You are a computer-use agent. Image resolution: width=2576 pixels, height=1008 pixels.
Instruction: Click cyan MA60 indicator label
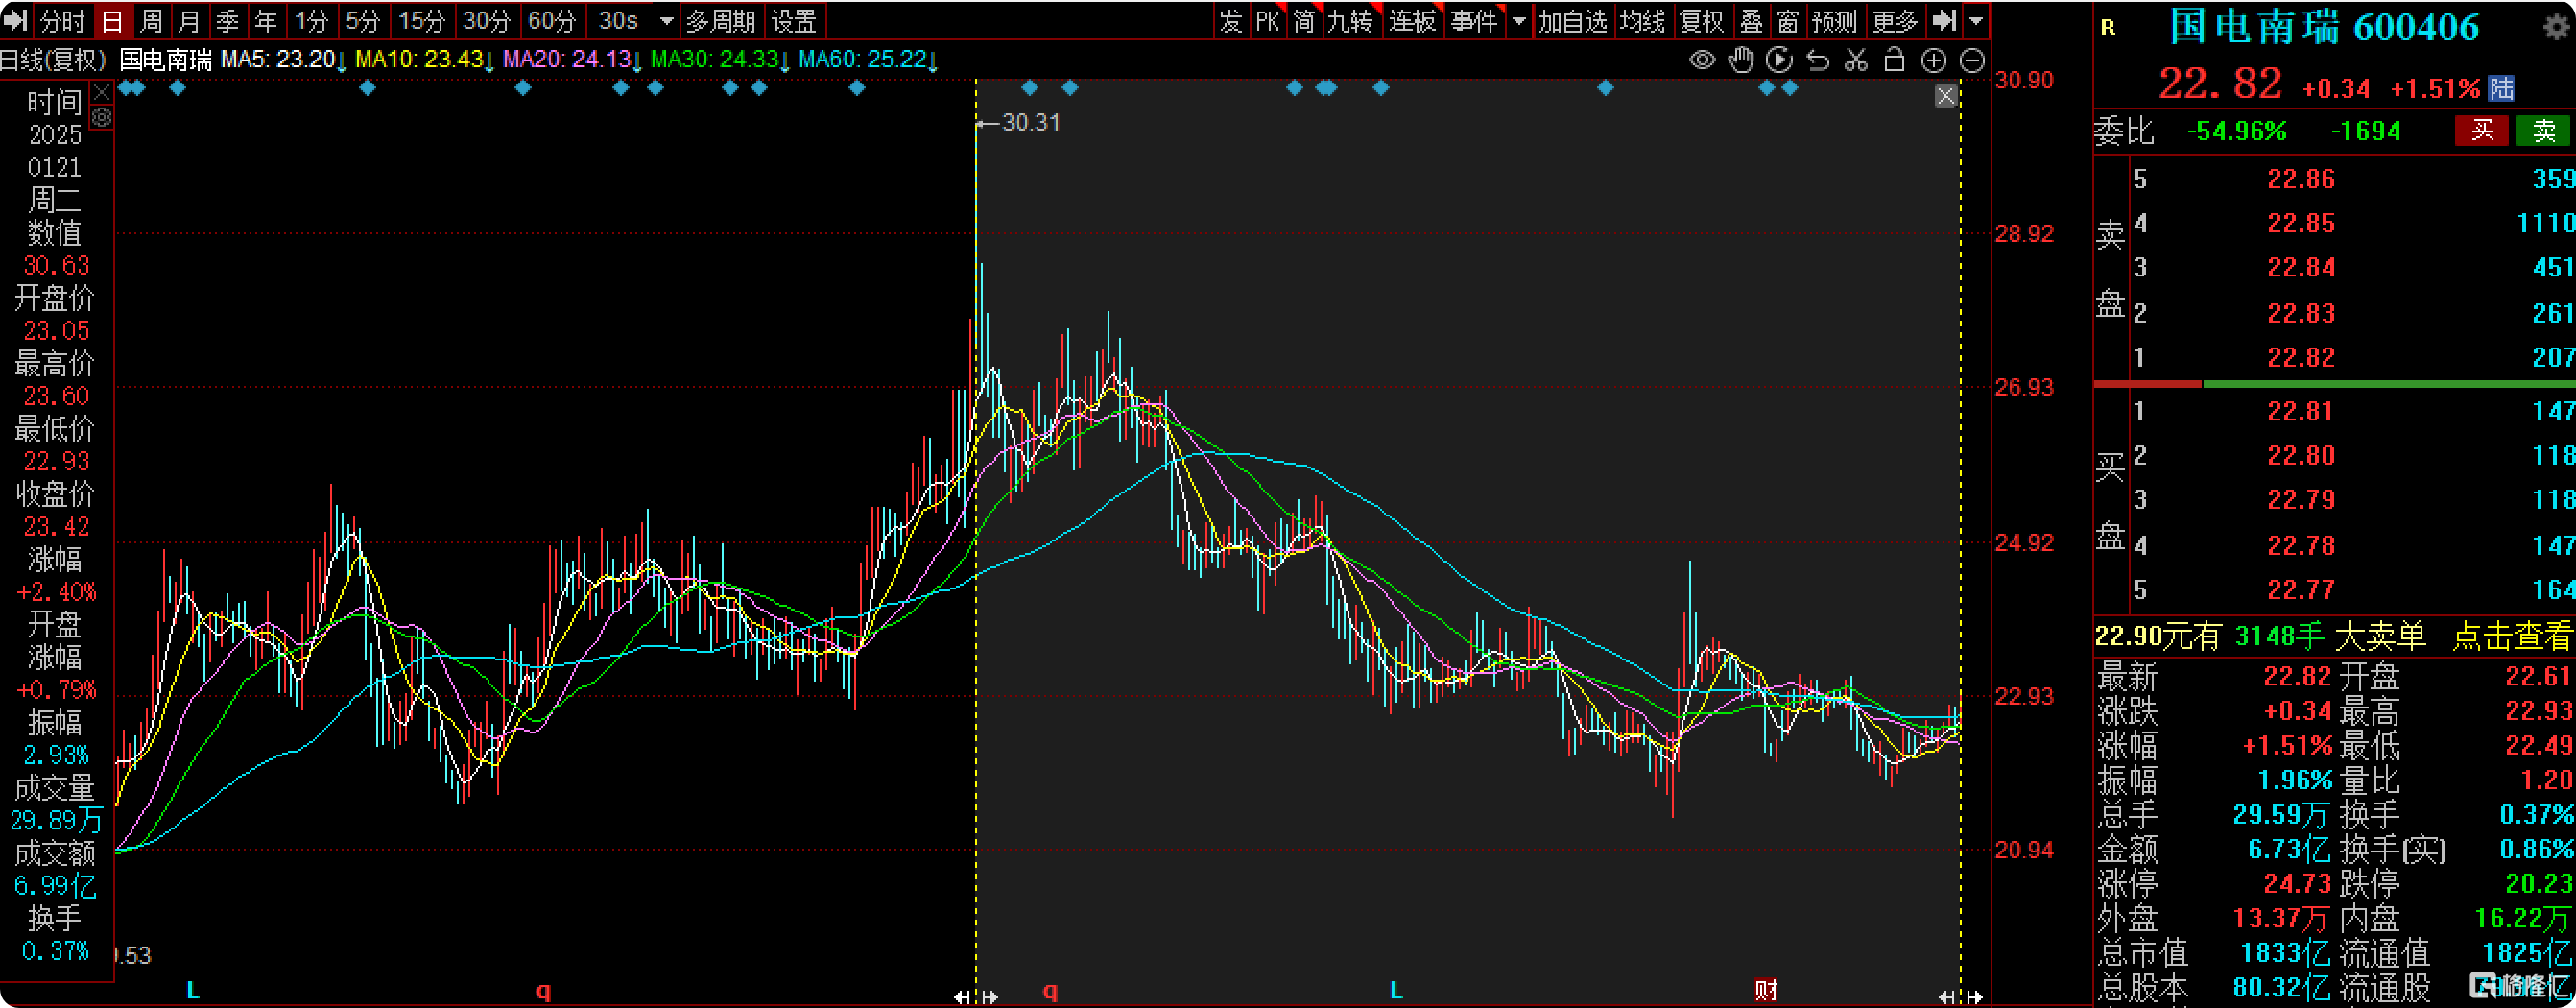(869, 60)
